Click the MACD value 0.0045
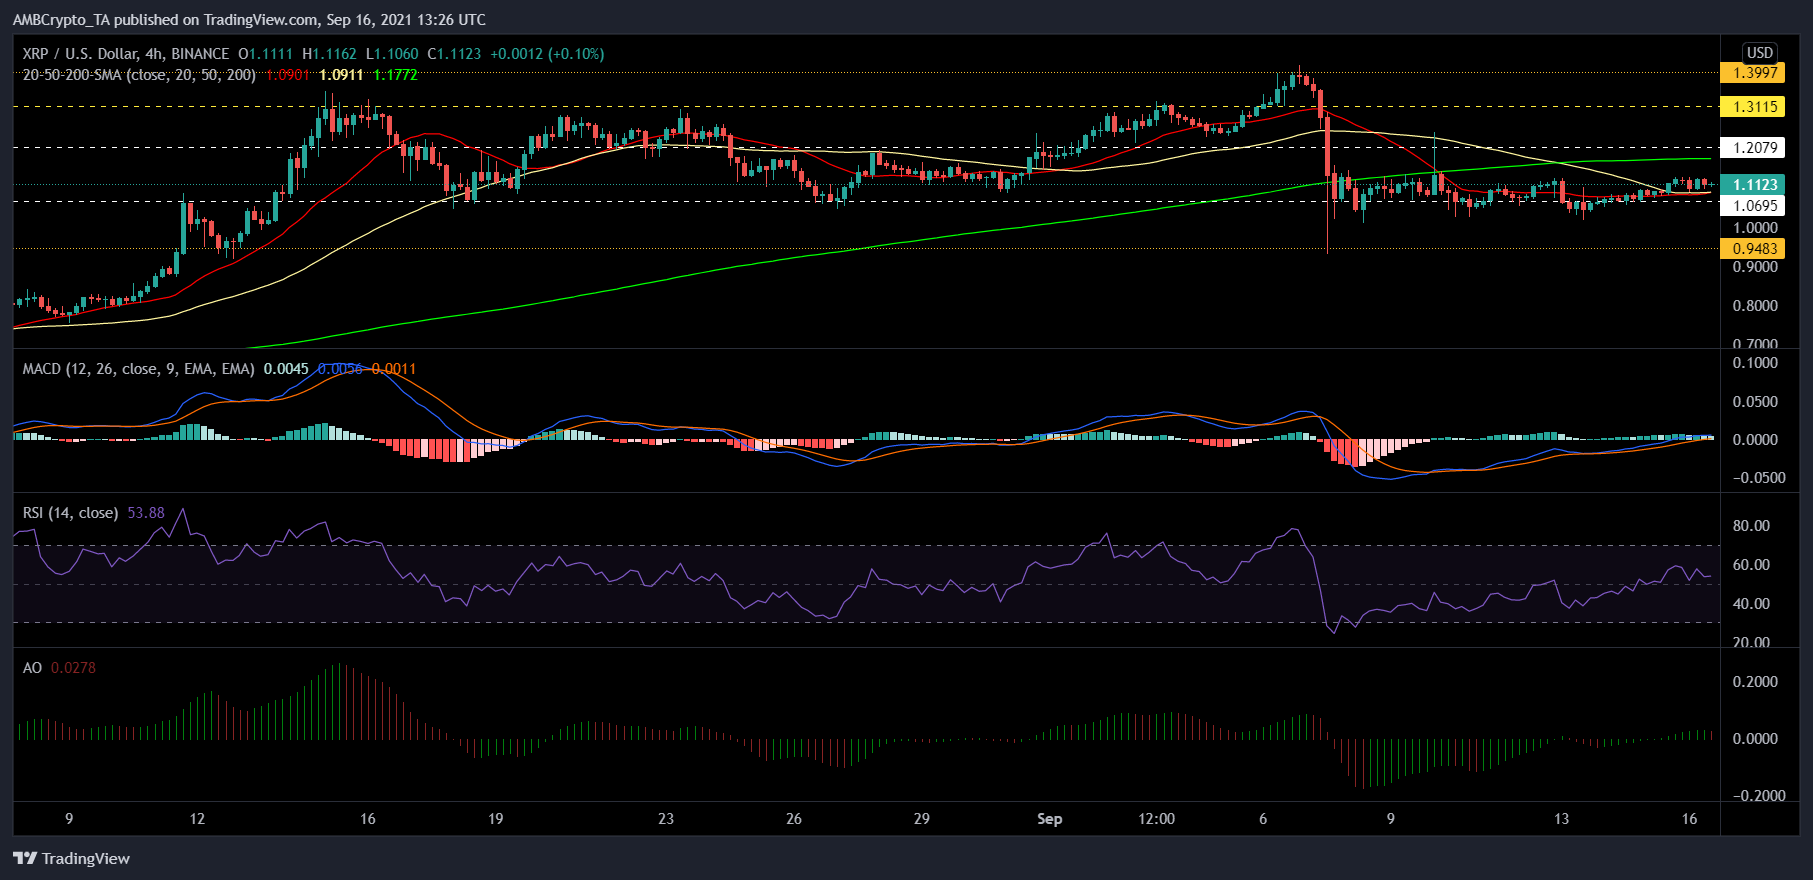Screen dimensions: 1813x880 click(x=286, y=369)
